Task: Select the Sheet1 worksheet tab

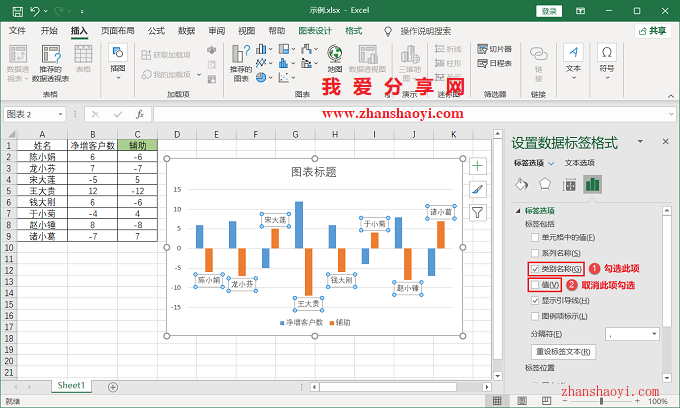Action: pyautogui.click(x=71, y=385)
